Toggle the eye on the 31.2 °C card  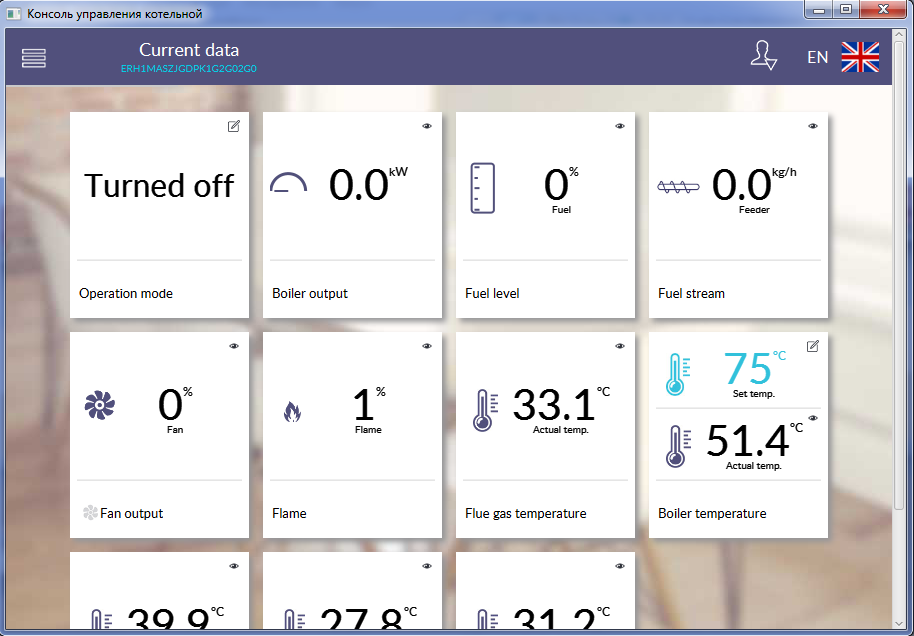click(x=620, y=565)
